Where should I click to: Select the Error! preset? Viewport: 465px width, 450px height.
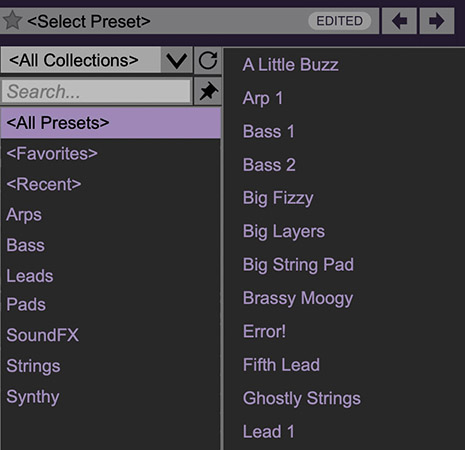coord(264,331)
